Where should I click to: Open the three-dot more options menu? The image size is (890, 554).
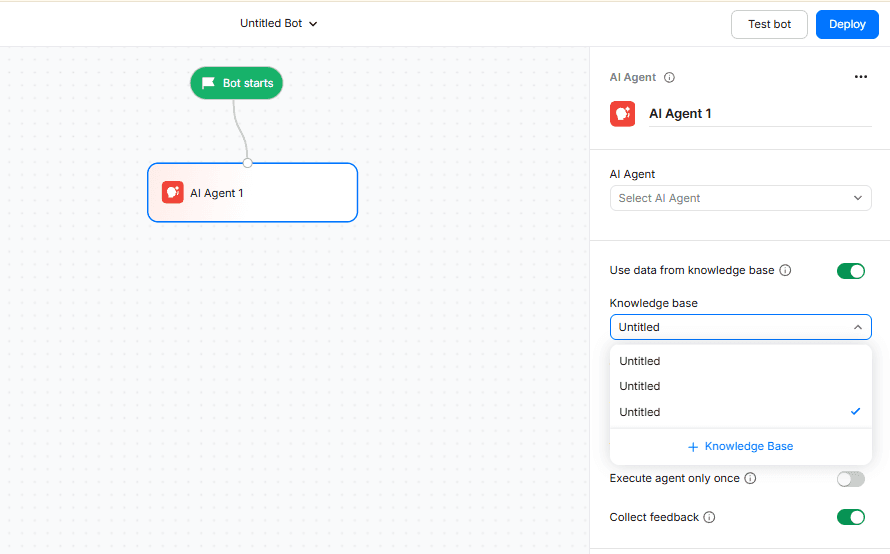click(x=860, y=77)
